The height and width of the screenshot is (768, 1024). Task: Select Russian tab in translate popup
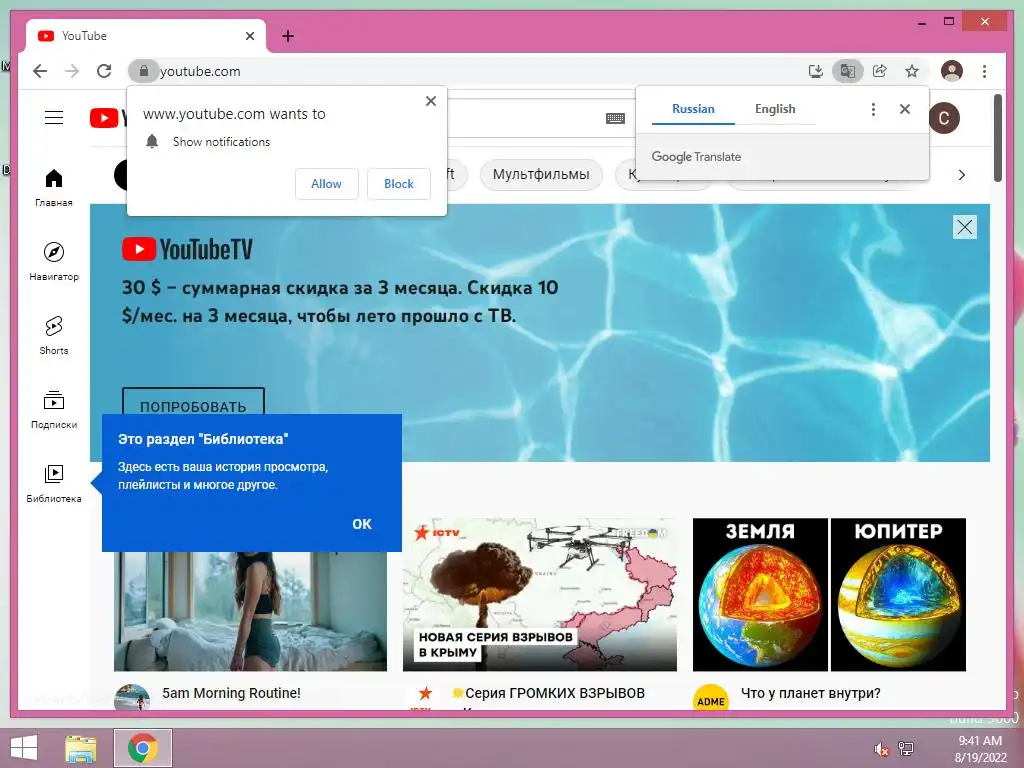[693, 109]
